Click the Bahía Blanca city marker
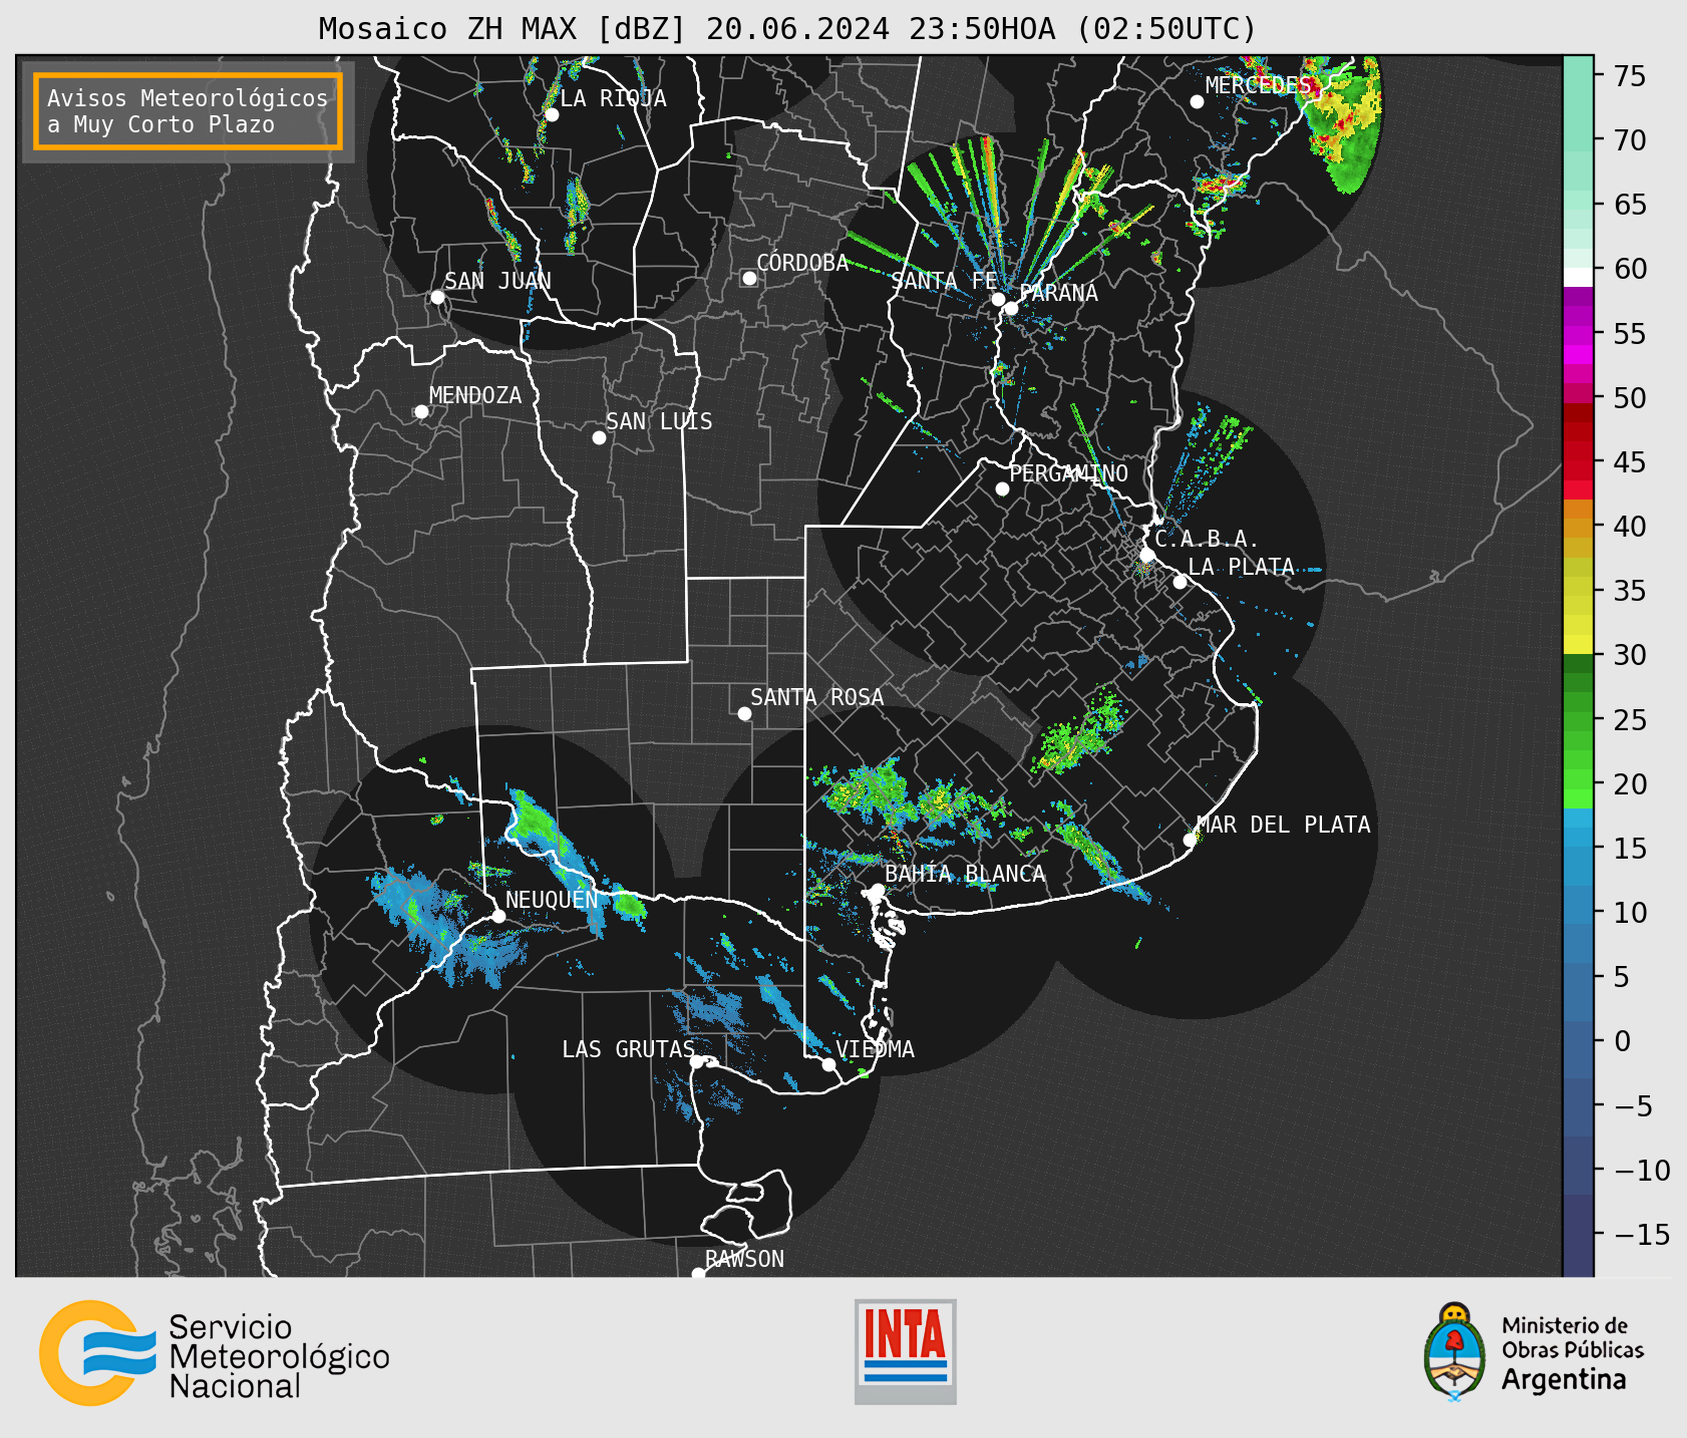The width and height of the screenshot is (1687, 1438). pos(877,890)
